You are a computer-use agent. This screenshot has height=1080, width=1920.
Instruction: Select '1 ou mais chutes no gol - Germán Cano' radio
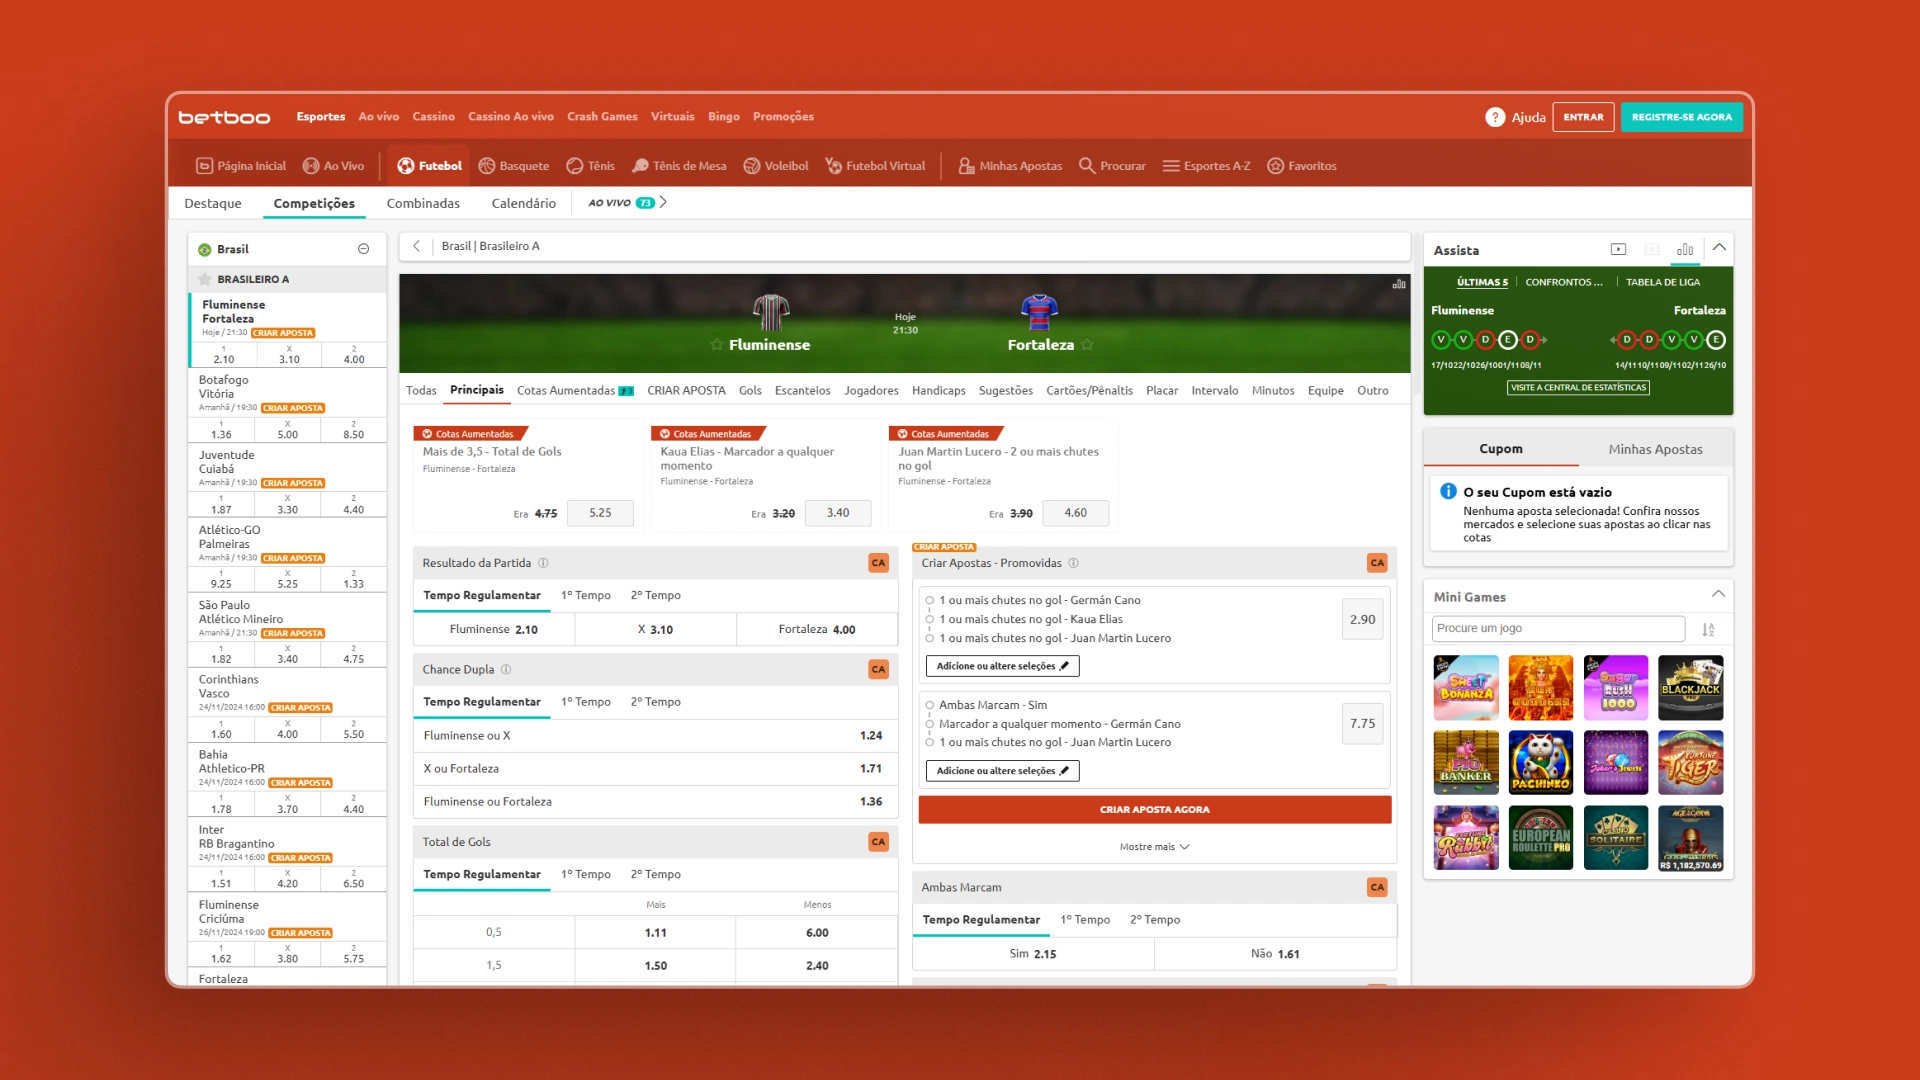930,601
